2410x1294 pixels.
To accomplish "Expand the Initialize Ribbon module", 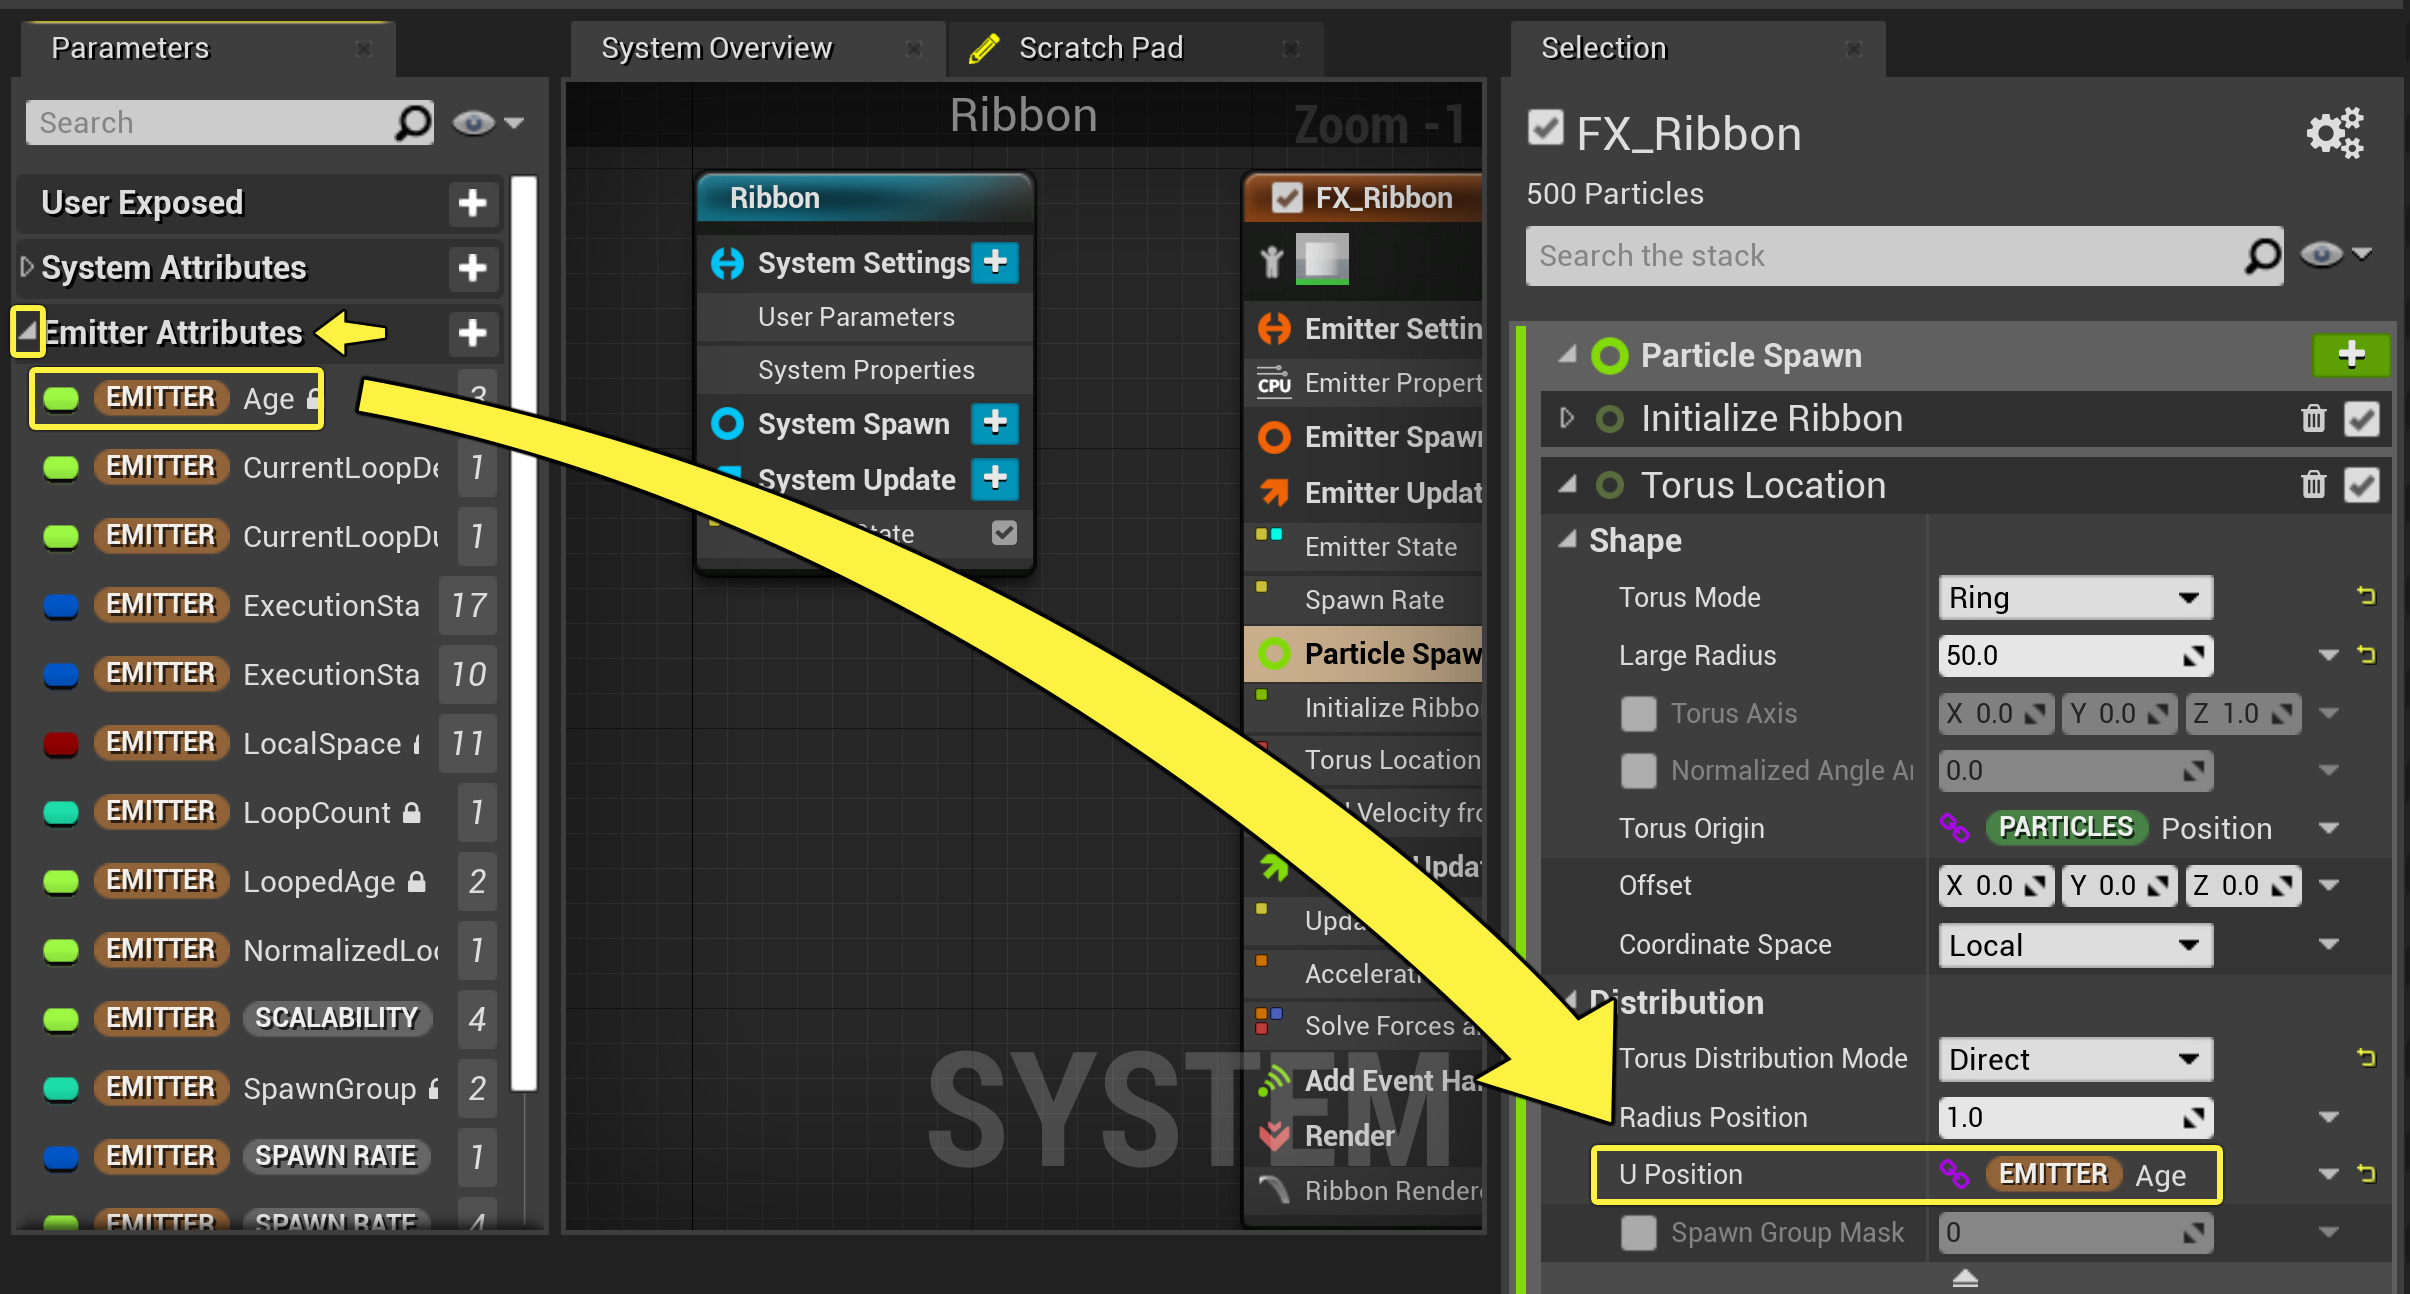I will (x=1567, y=418).
